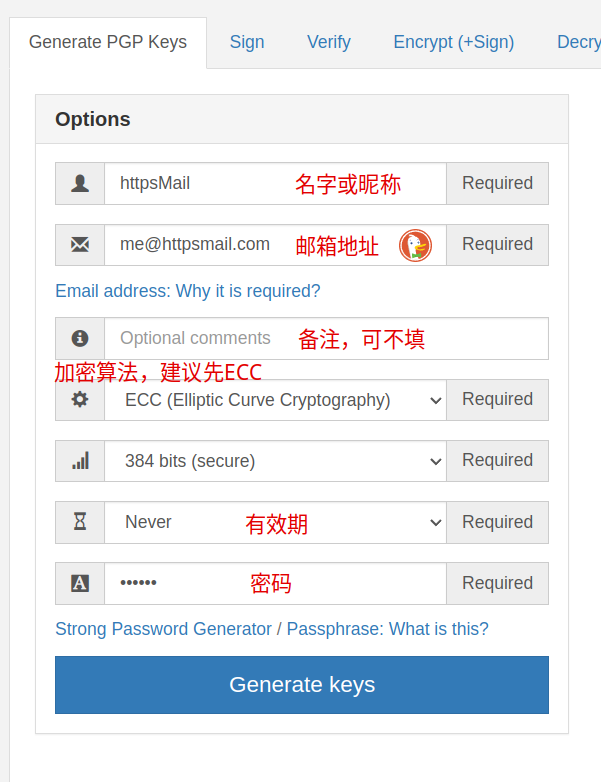Open the Never expiration dropdown
Image resolution: width=601 pixels, height=782 pixels.
275,522
